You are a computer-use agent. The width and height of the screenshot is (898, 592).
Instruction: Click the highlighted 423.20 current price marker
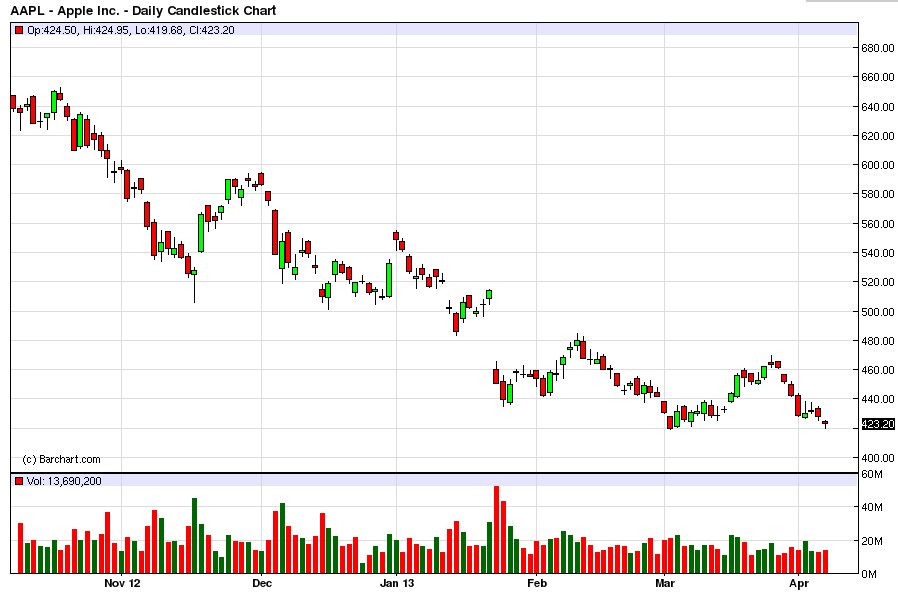click(877, 424)
